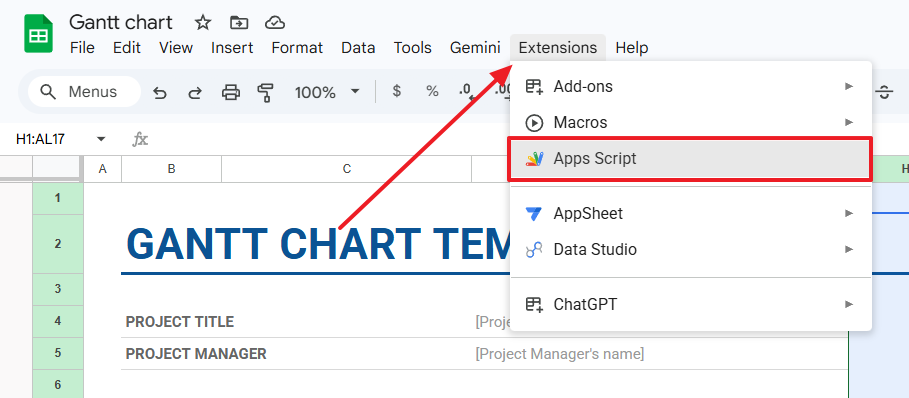Open the name box dropdown arrow

(101, 139)
